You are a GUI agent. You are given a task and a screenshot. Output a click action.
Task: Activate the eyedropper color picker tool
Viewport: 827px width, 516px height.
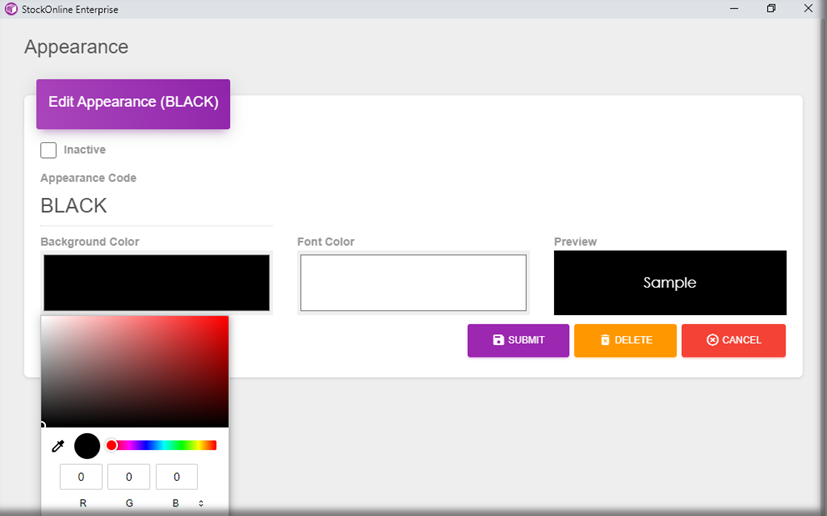click(x=58, y=446)
